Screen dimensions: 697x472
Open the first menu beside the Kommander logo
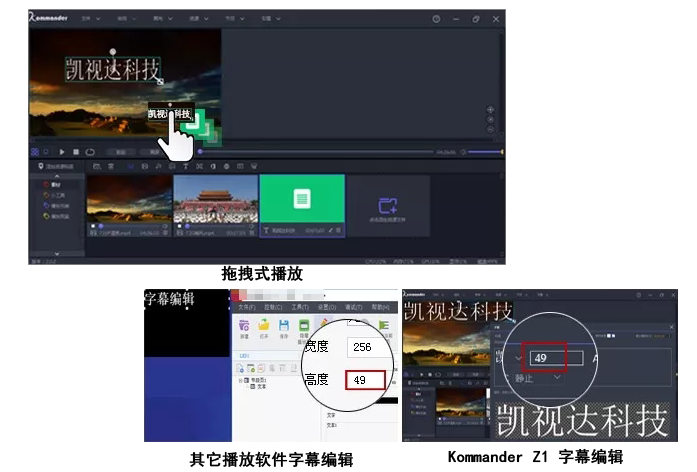(91, 19)
